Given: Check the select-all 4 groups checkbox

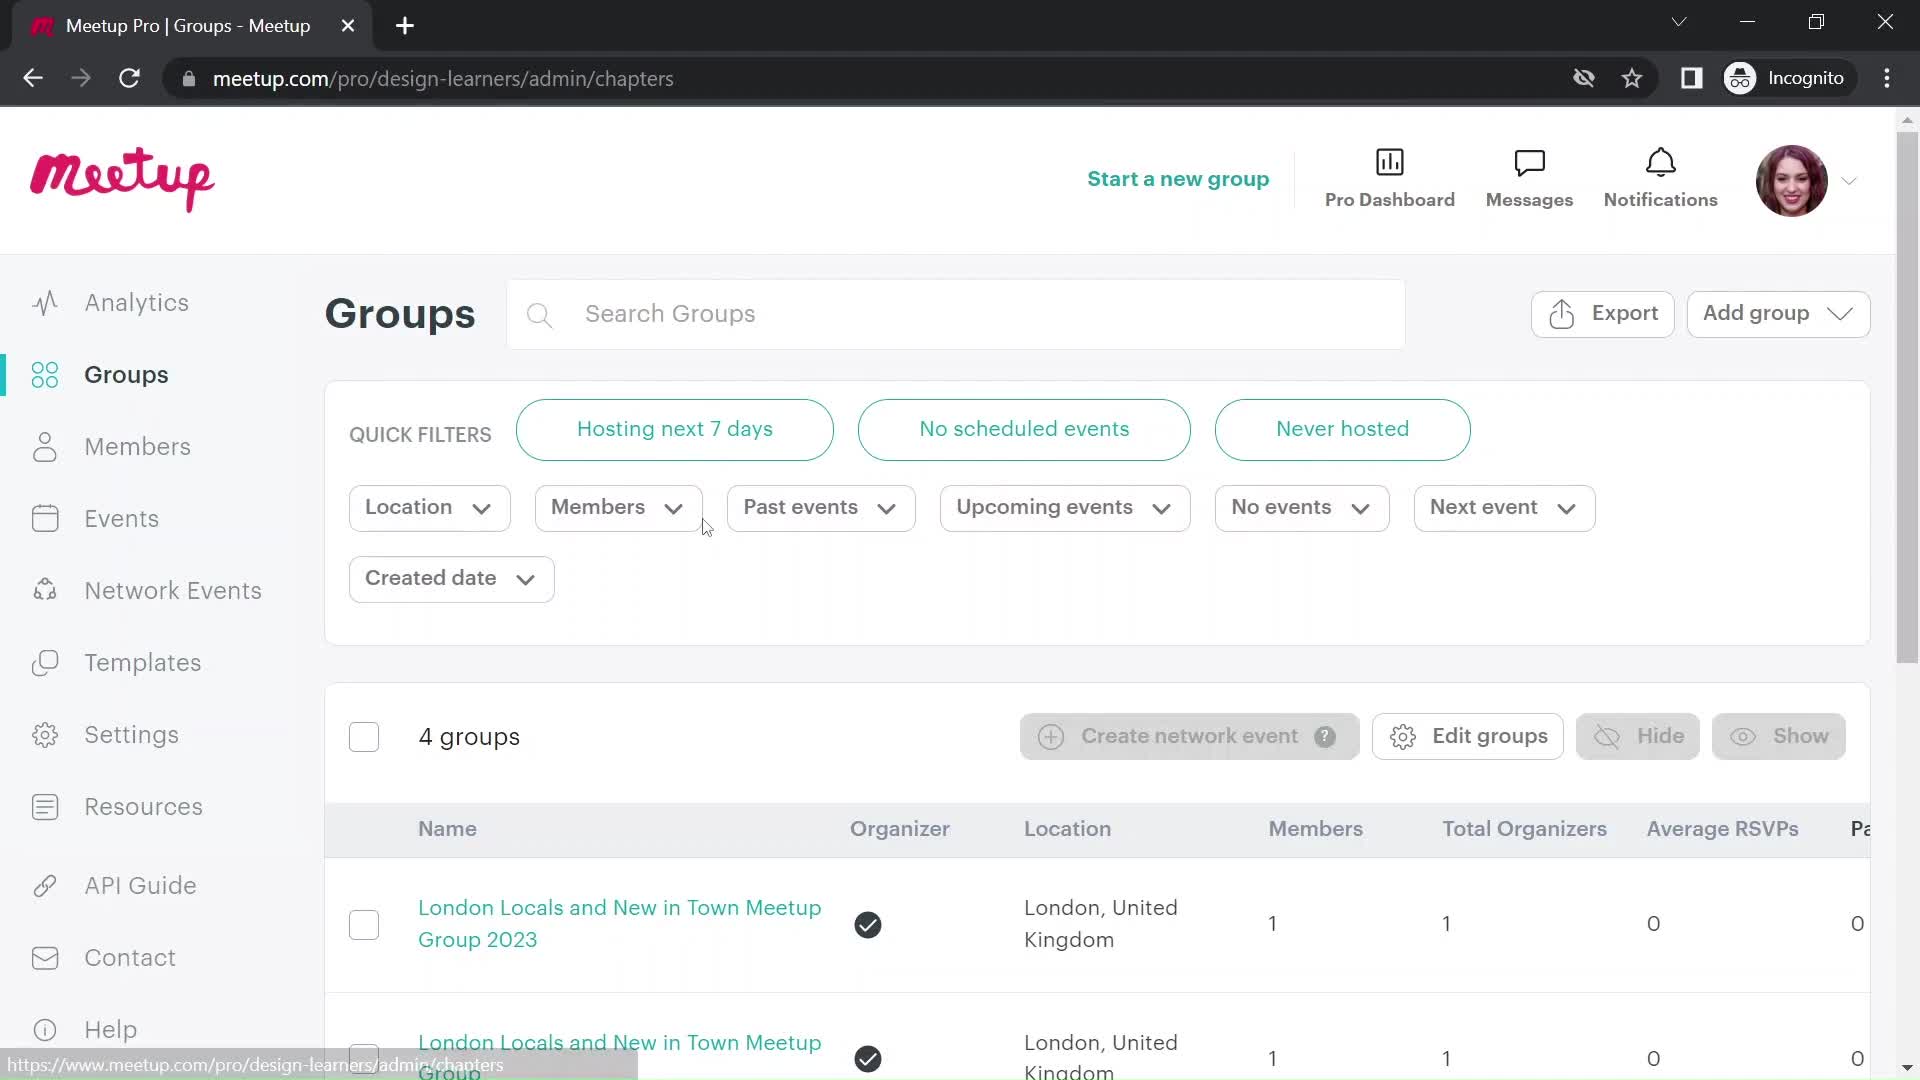Looking at the screenshot, I should point(364,737).
